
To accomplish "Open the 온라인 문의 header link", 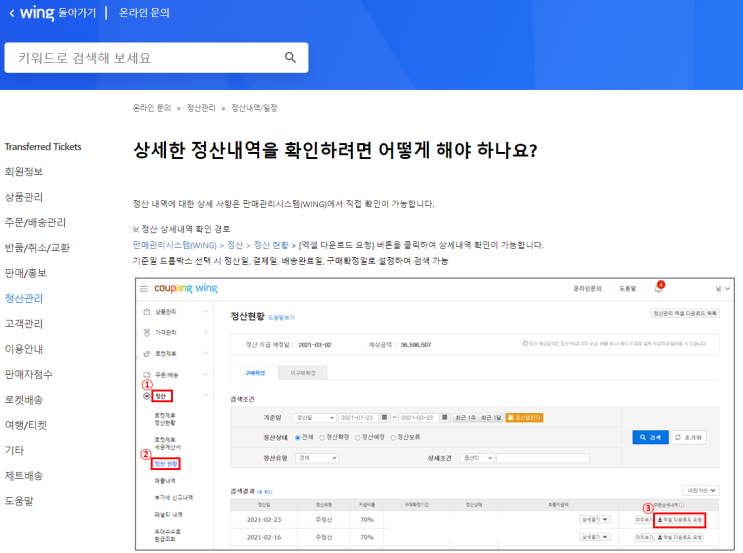I will (x=144, y=13).
